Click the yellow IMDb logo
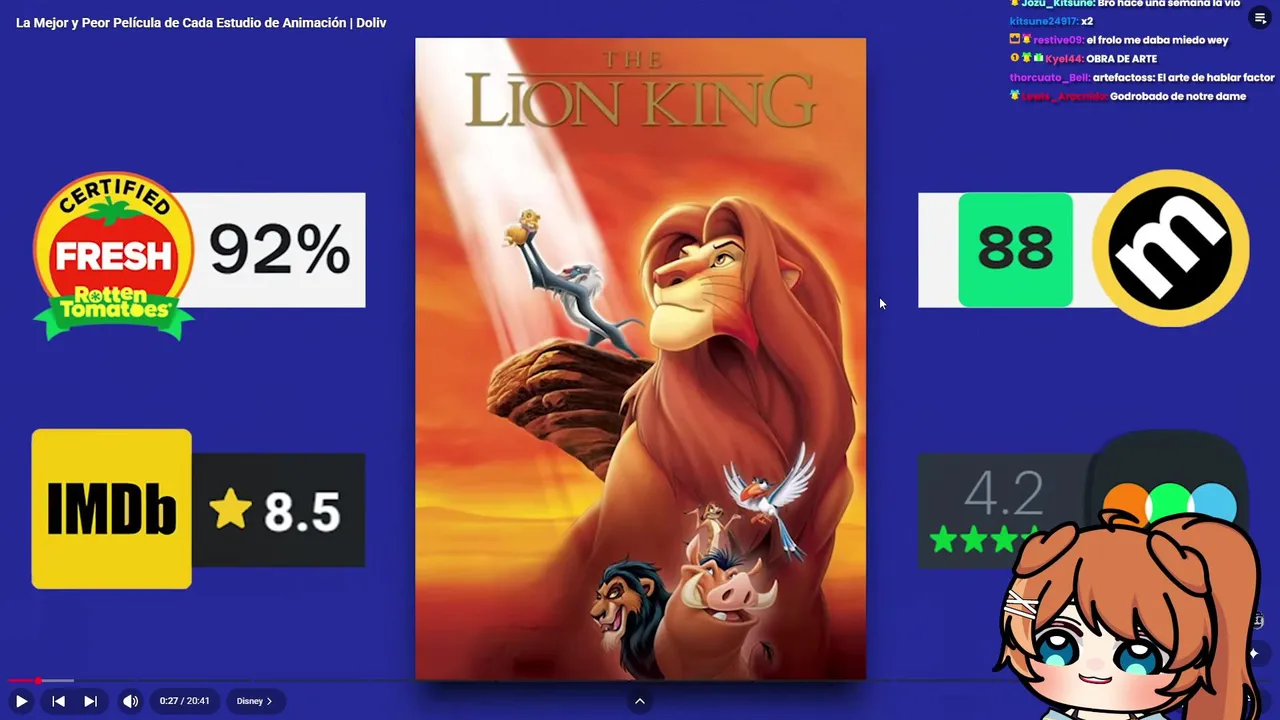This screenshot has width=1280, height=720. point(111,509)
